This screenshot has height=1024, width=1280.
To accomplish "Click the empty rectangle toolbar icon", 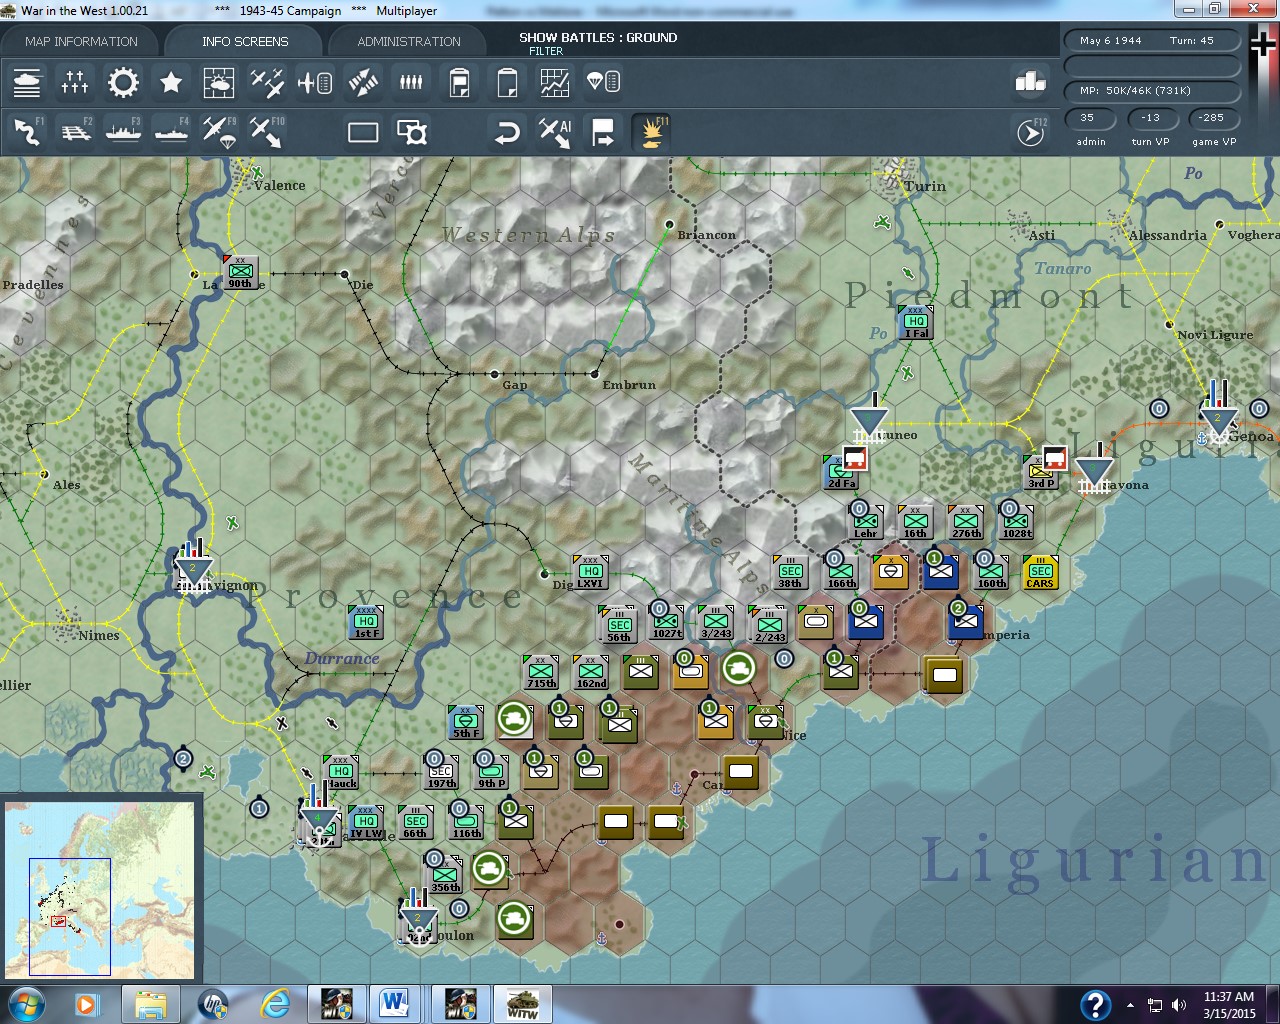I will point(363,132).
